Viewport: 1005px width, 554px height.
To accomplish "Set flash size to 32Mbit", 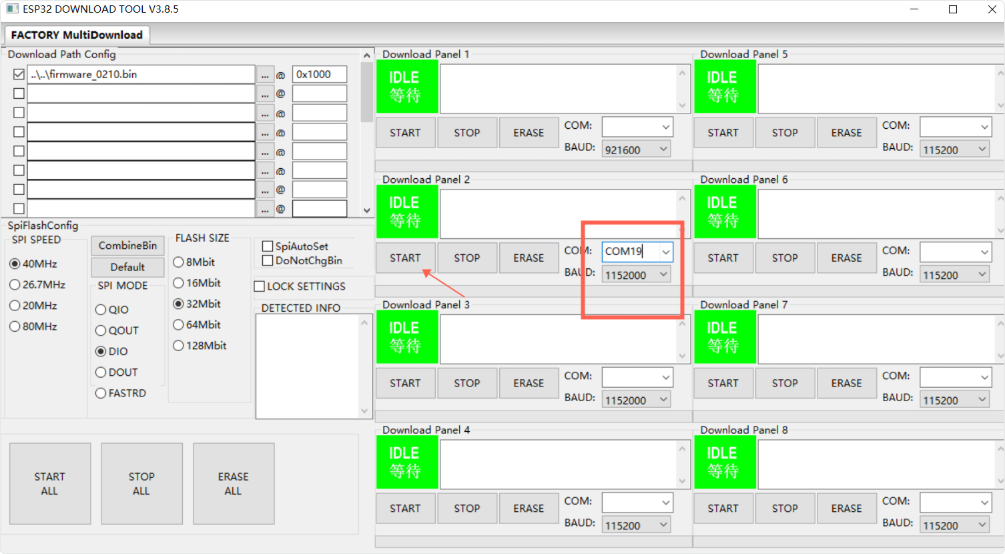I will (x=179, y=304).
